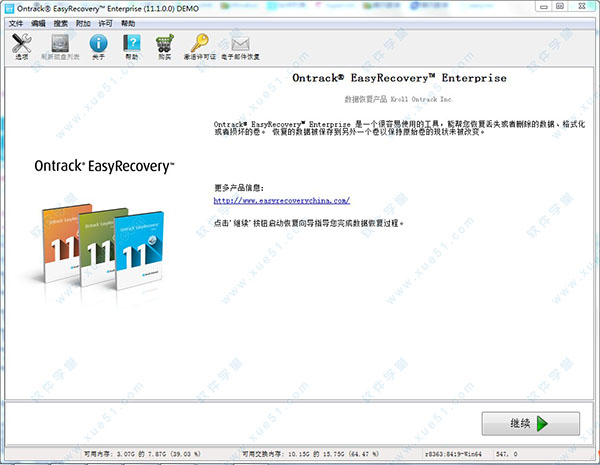Open the 许可 (License) menu

point(104,22)
